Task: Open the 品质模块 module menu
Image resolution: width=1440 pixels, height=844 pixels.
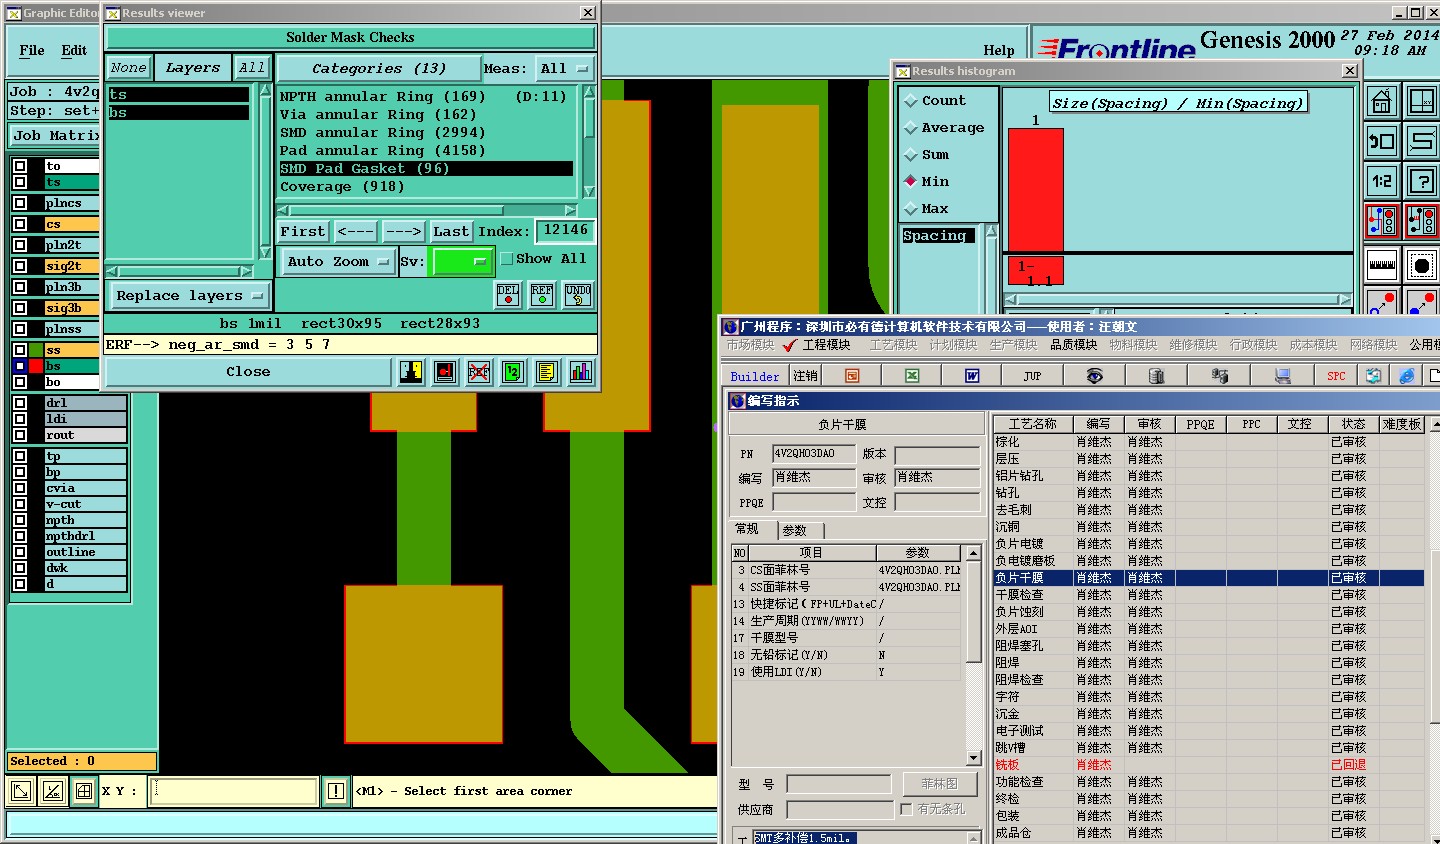Action: click(x=1073, y=345)
